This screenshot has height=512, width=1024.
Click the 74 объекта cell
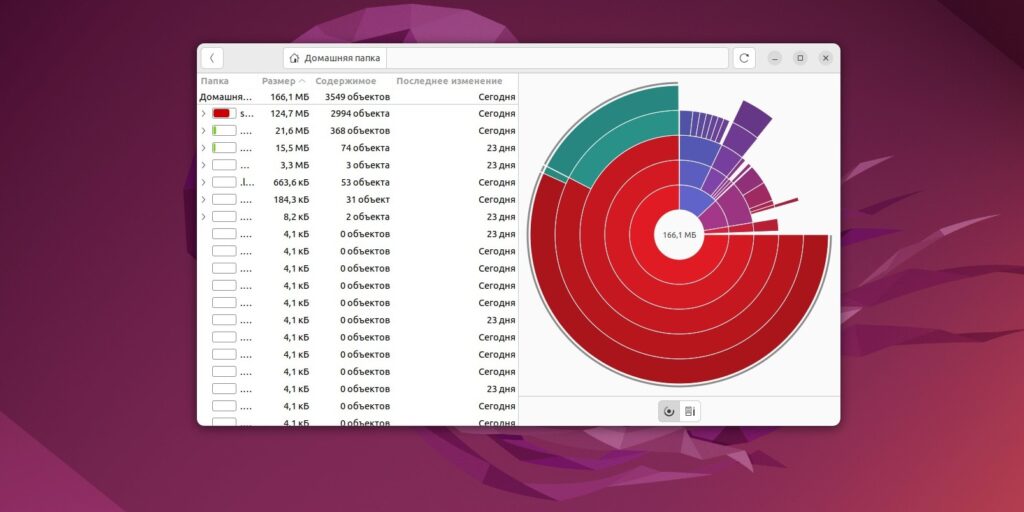coord(365,148)
